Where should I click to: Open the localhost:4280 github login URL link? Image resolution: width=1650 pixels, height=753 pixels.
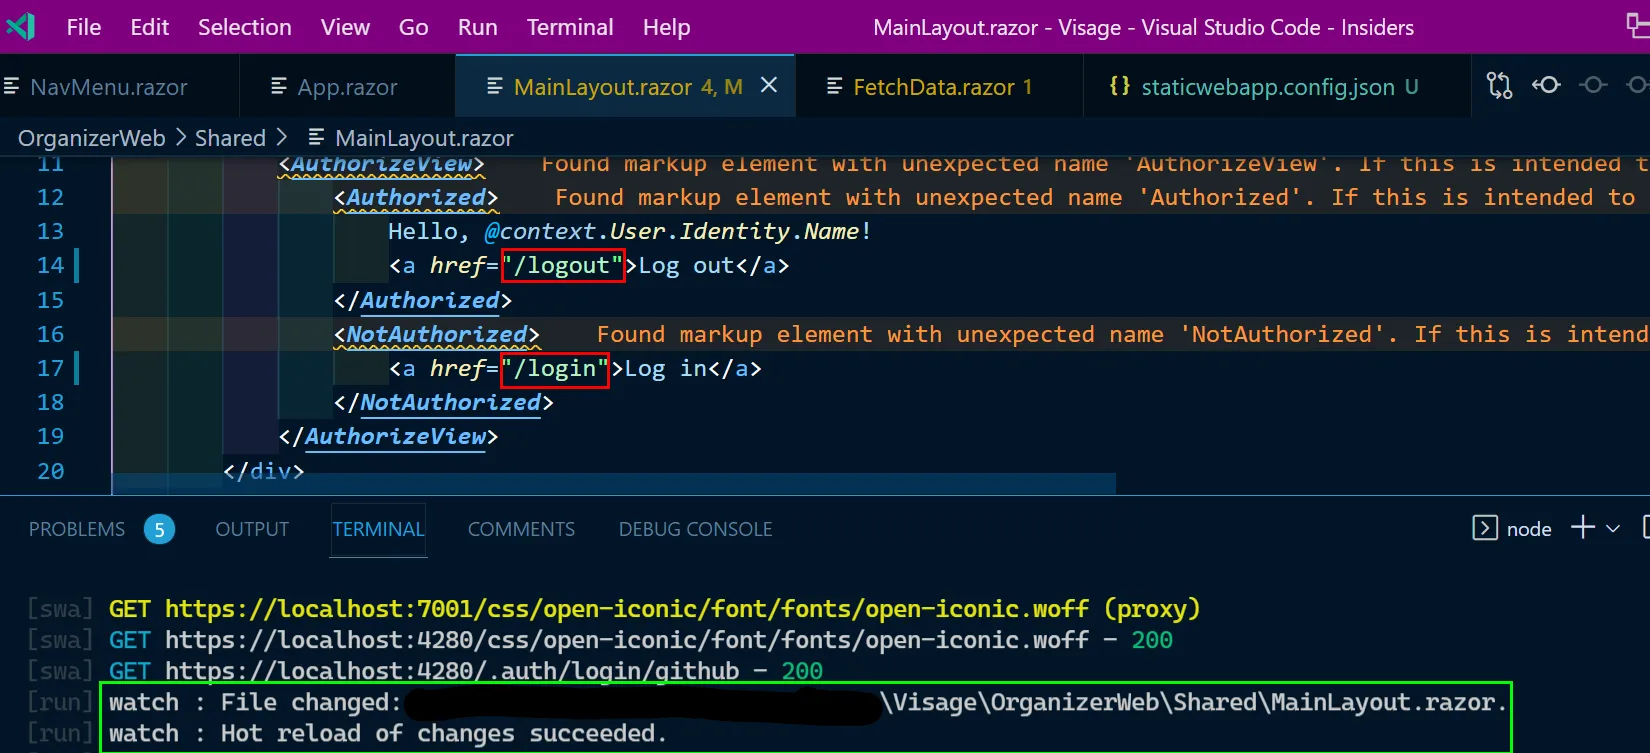pyautogui.click(x=452, y=671)
